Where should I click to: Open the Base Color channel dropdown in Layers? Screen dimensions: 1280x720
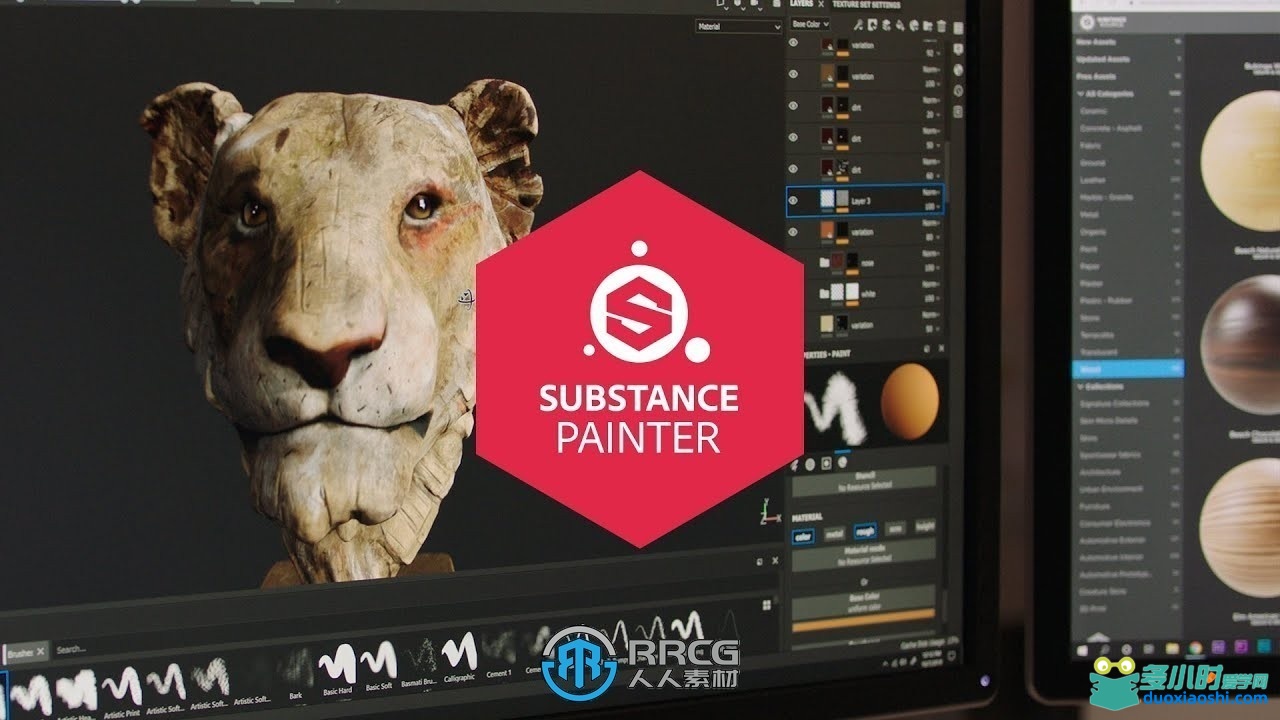[810, 24]
